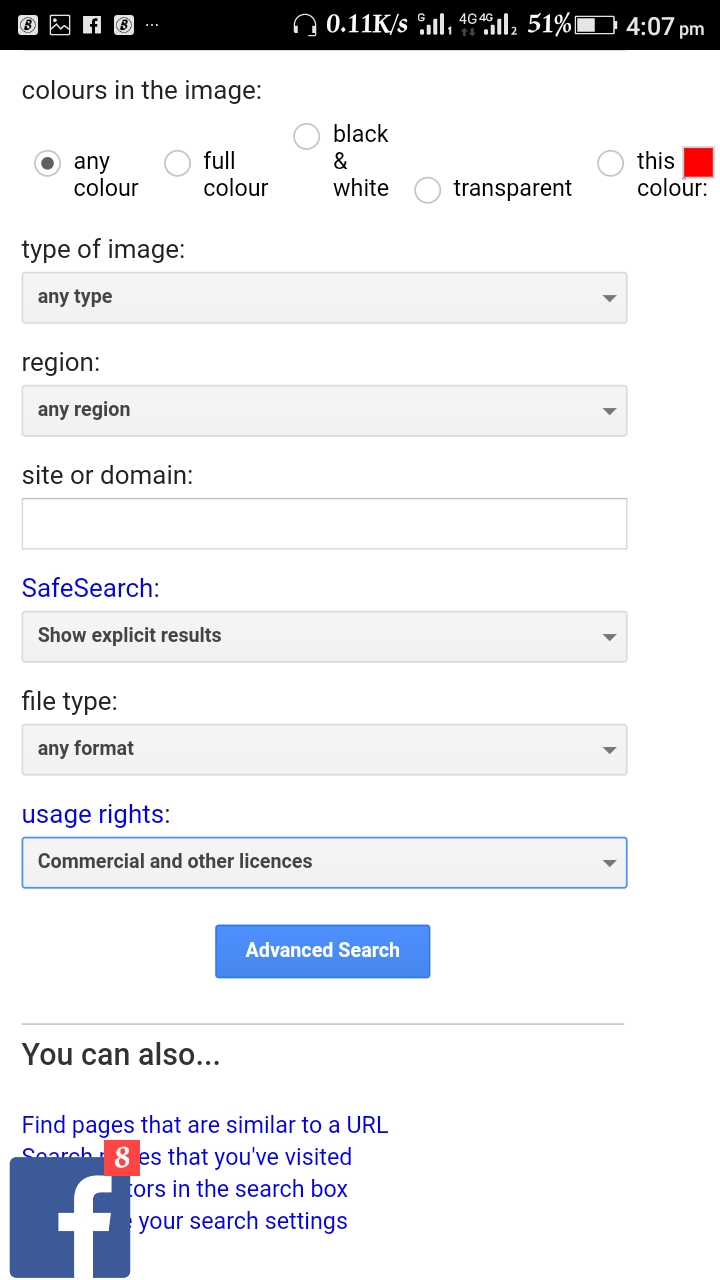Select the transparent colour option
This screenshot has height=1280, width=720.
point(427,190)
